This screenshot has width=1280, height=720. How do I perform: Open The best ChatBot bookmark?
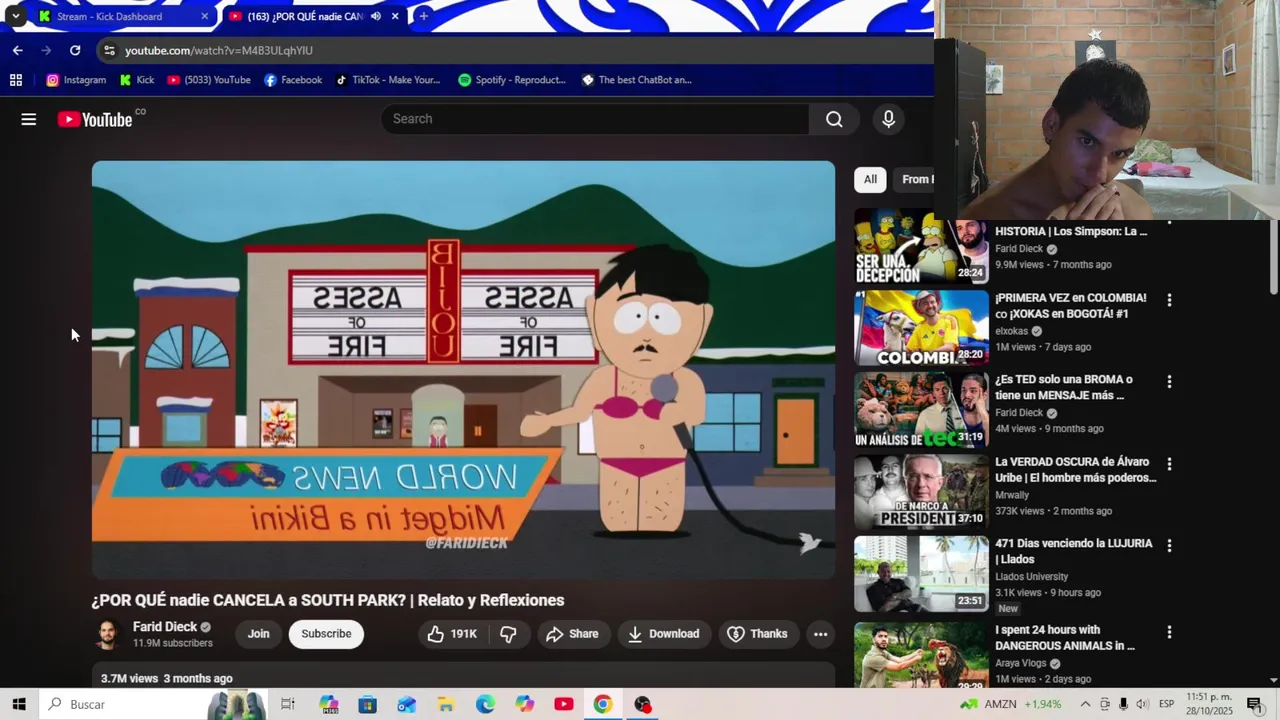637,80
